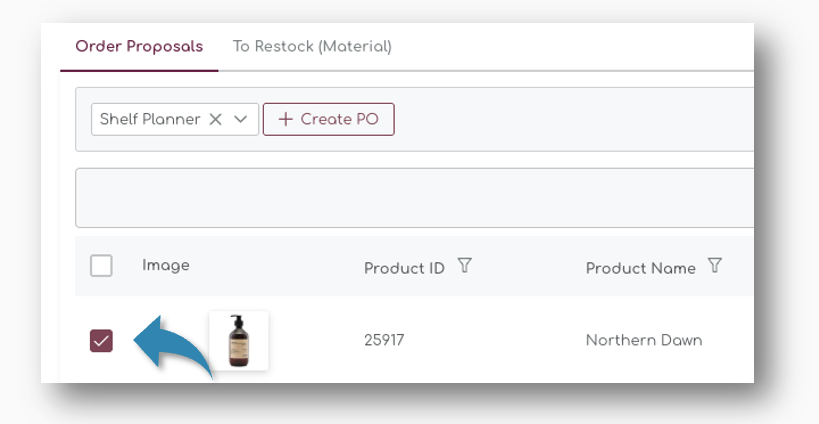Select the Northern Dawn product name
The width and height of the screenshot is (819, 424).
[644, 341]
